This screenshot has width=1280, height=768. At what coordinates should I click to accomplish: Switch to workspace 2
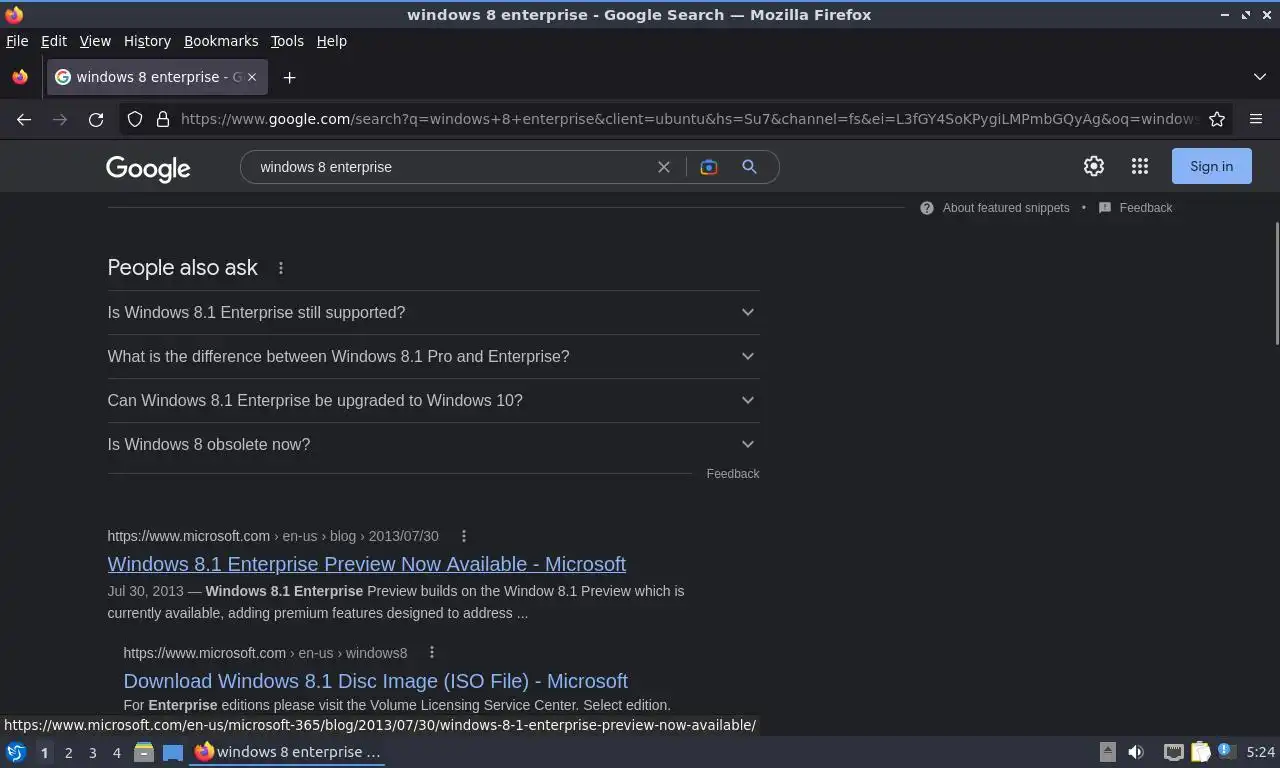(68, 752)
